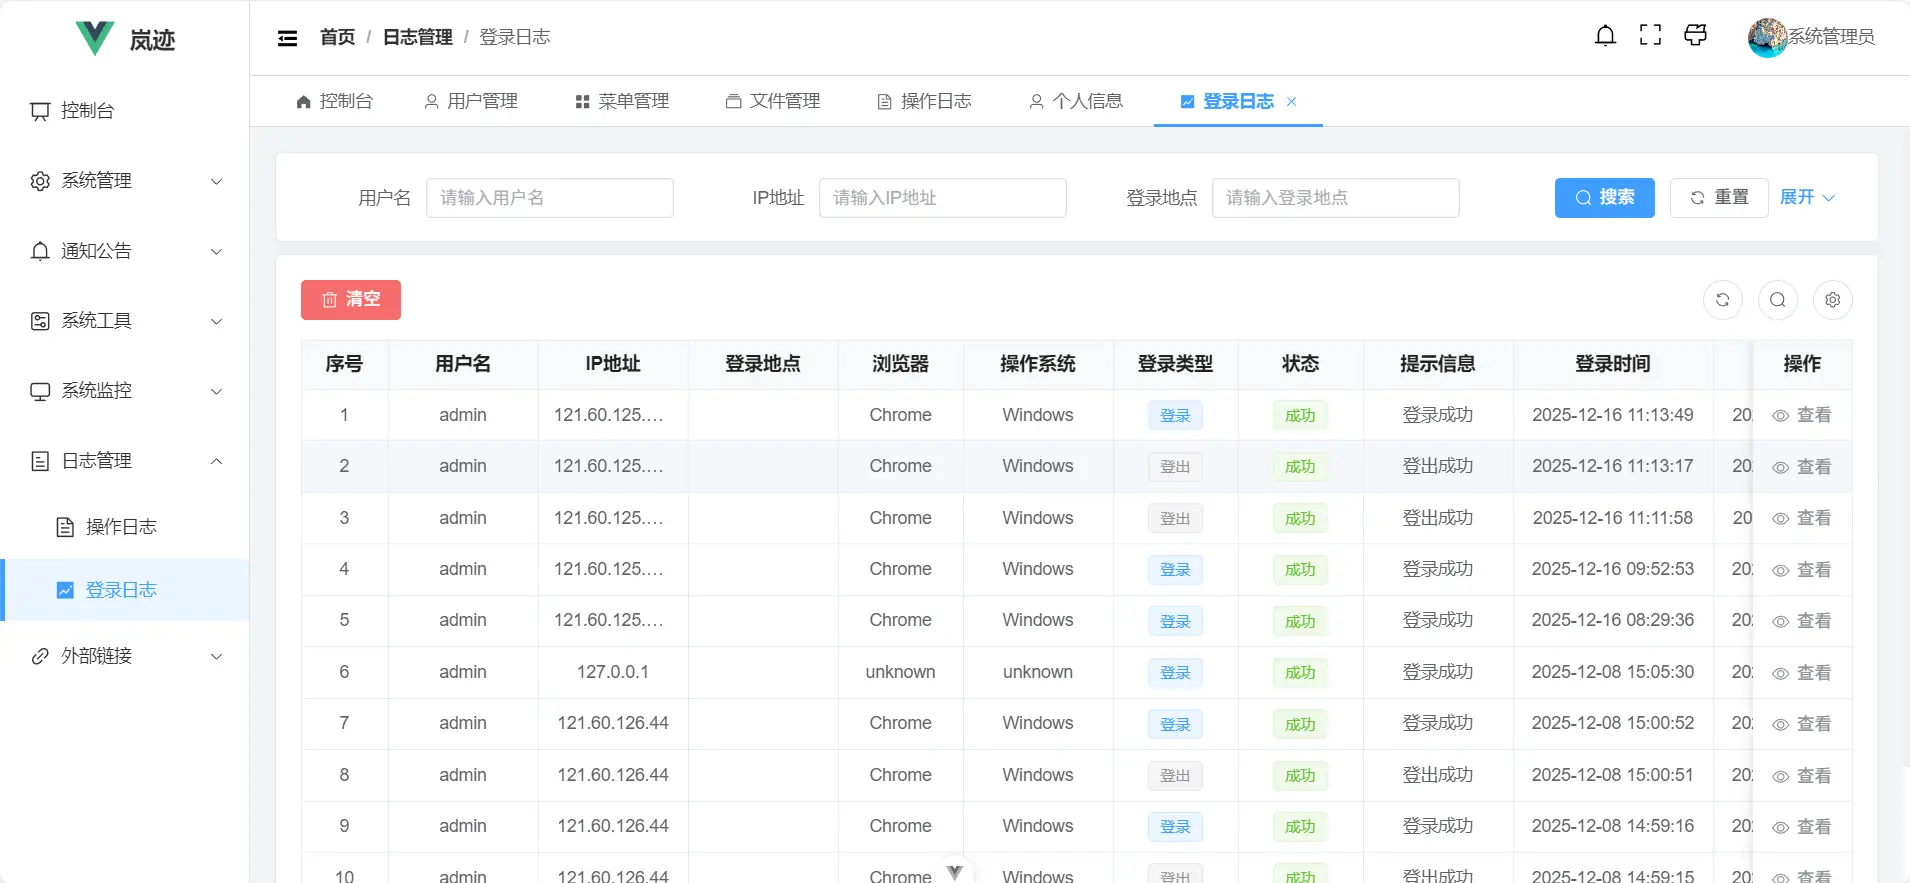Expand more filters with 展开
Viewport: 1910px width, 883px height.
tap(1807, 198)
